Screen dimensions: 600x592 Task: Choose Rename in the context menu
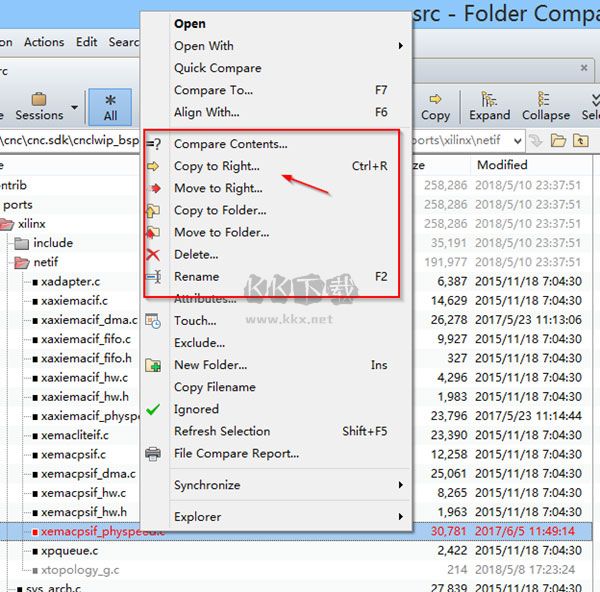pos(196,276)
